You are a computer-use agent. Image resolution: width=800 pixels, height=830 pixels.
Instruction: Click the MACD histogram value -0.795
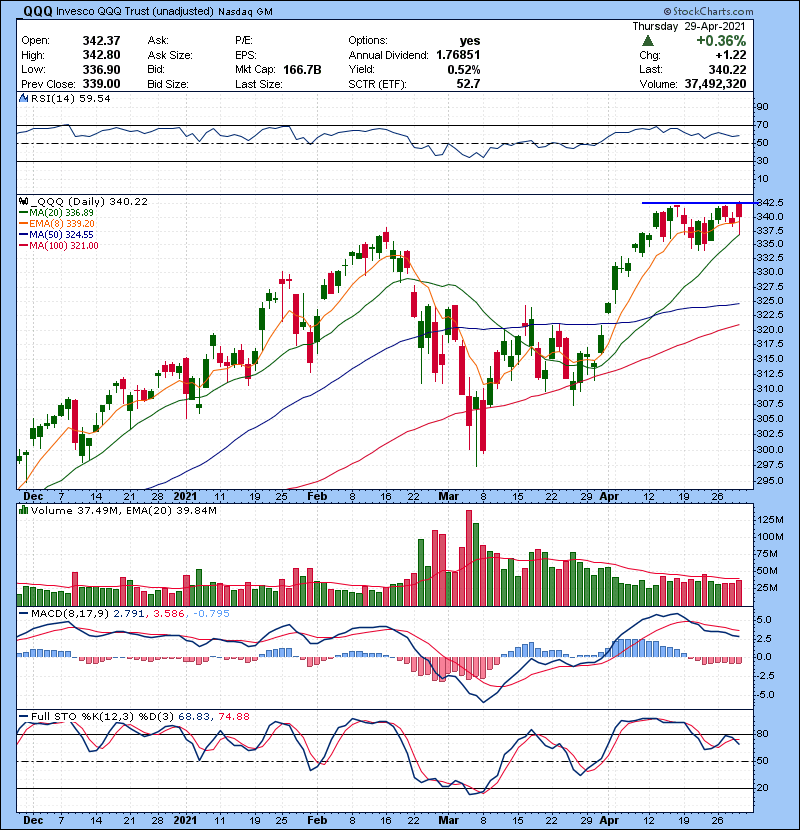pyautogui.click(x=211, y=614)
